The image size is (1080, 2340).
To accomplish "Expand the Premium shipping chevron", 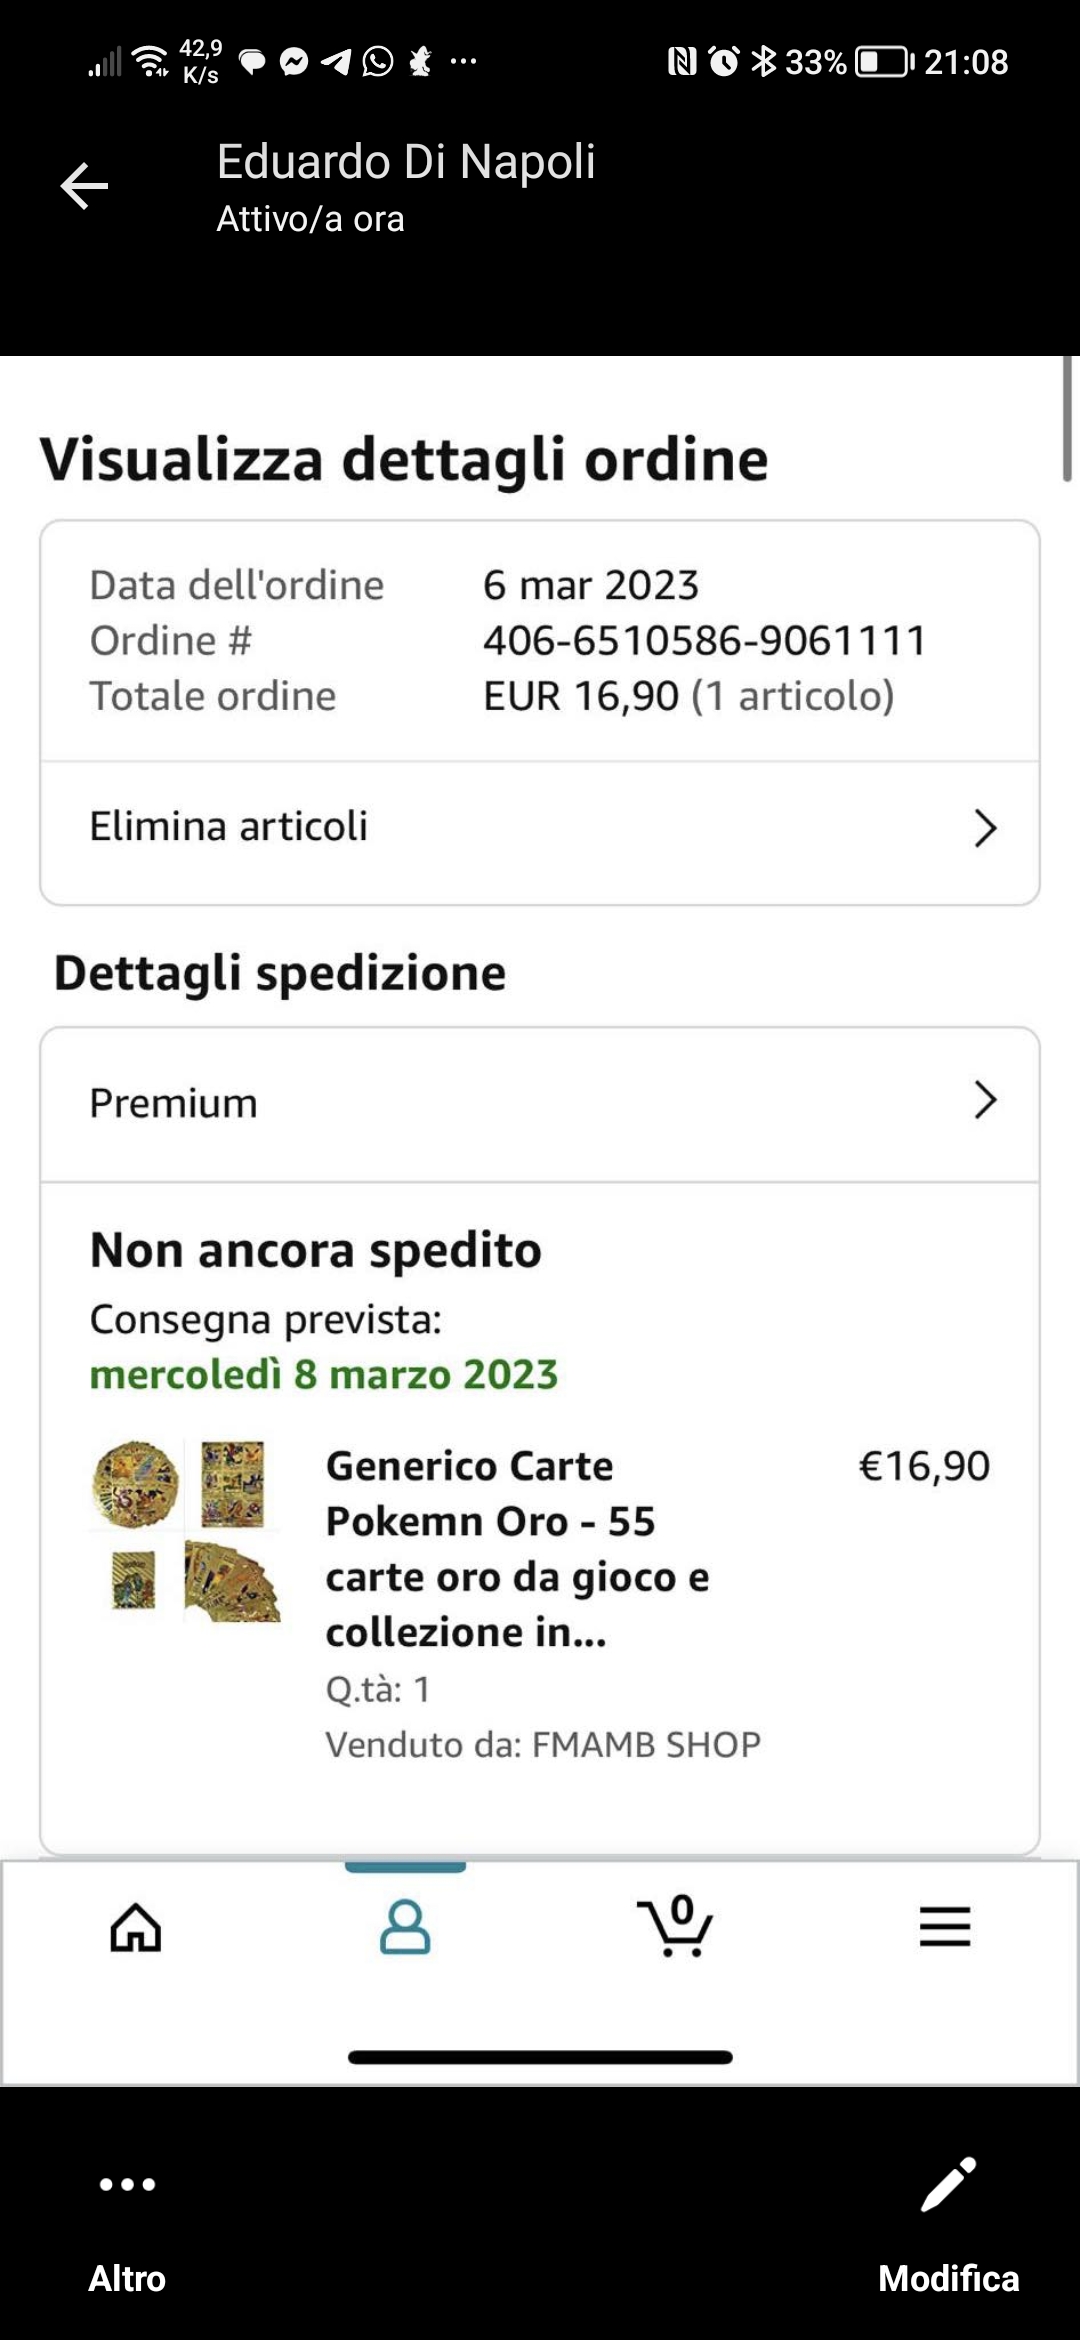I will click(x=985, y=1100).
